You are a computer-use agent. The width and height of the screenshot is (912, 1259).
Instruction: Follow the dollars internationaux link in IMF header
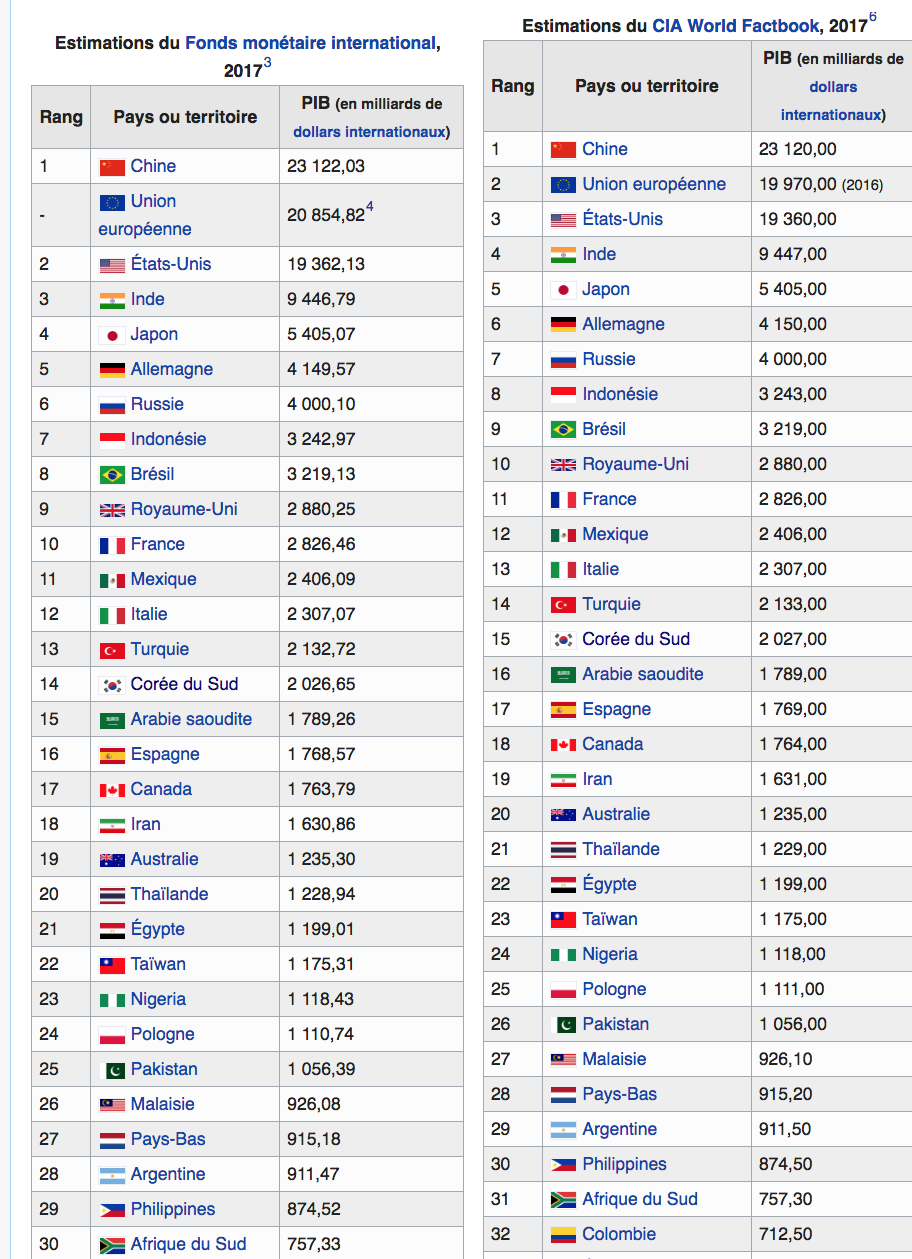(370, 132)
